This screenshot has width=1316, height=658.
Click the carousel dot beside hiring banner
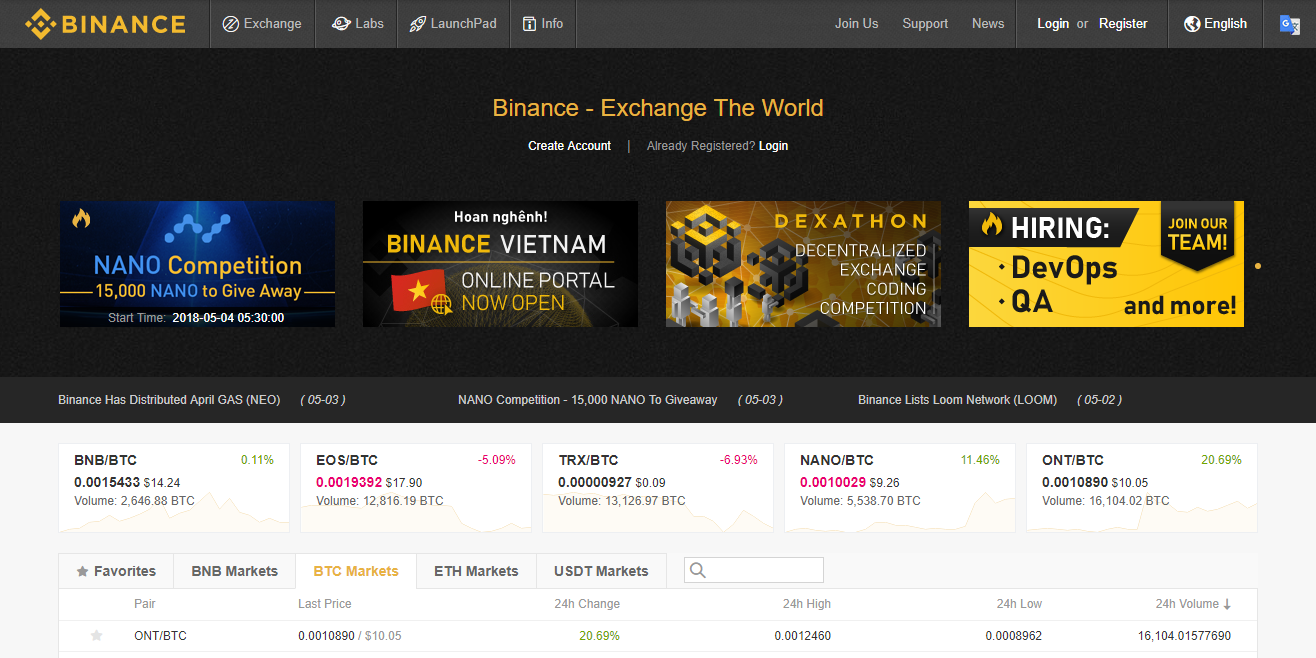pos(1257,266)
